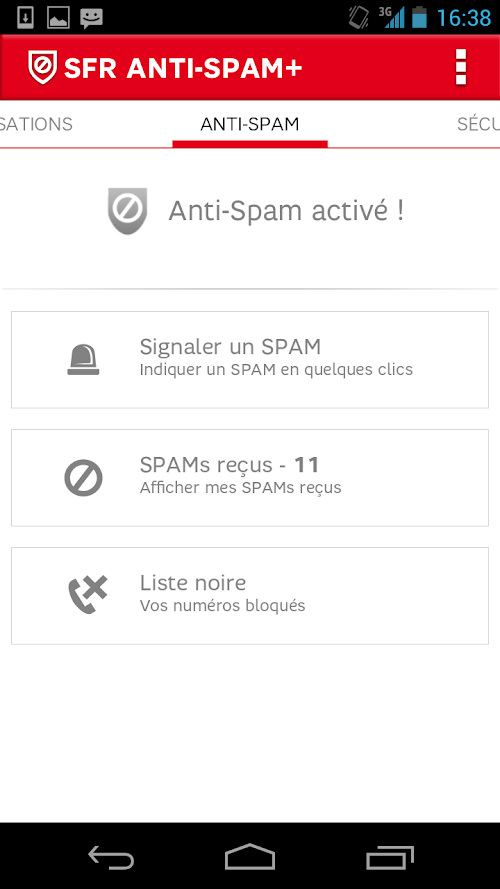Viewport: 500px width, 889px height.
Task: Switch to the partially visible SÉCU tab
Action: point(478,124)
